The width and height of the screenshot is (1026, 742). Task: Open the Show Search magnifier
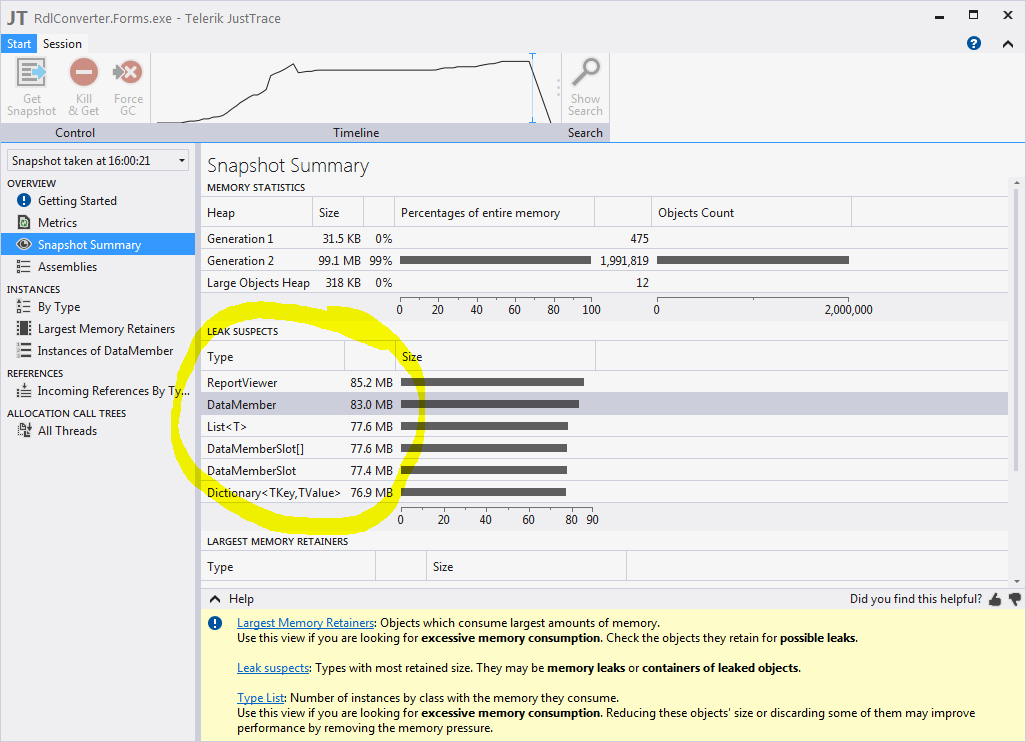(586, 72)
